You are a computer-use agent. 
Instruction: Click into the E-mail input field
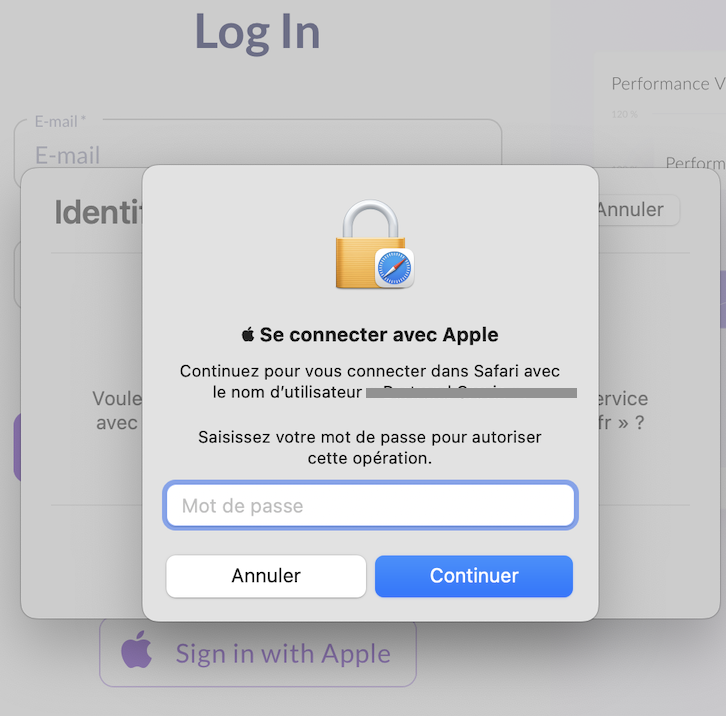258,155
